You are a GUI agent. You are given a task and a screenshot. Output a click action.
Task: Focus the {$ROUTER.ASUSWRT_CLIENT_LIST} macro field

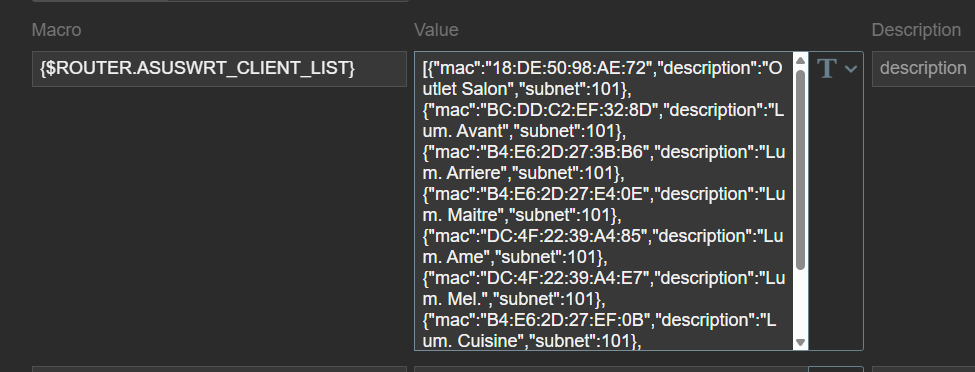click(219, 69)
